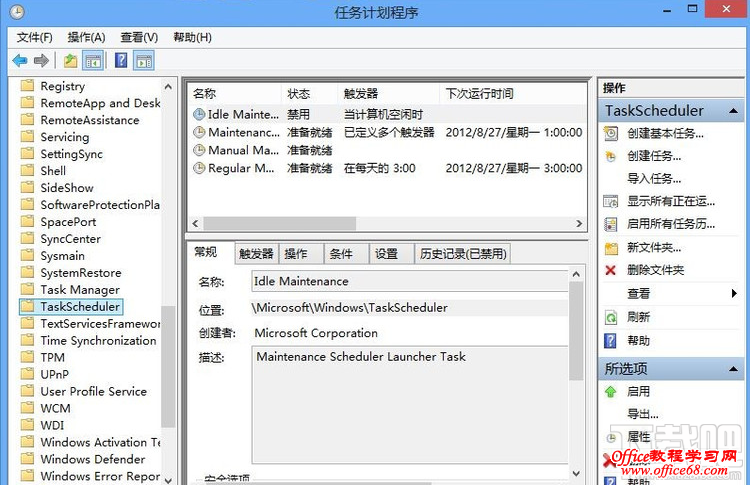The image size is (750, 485).
Task: Click the 显示所有正在运... action link
Action: pos(671,201)
